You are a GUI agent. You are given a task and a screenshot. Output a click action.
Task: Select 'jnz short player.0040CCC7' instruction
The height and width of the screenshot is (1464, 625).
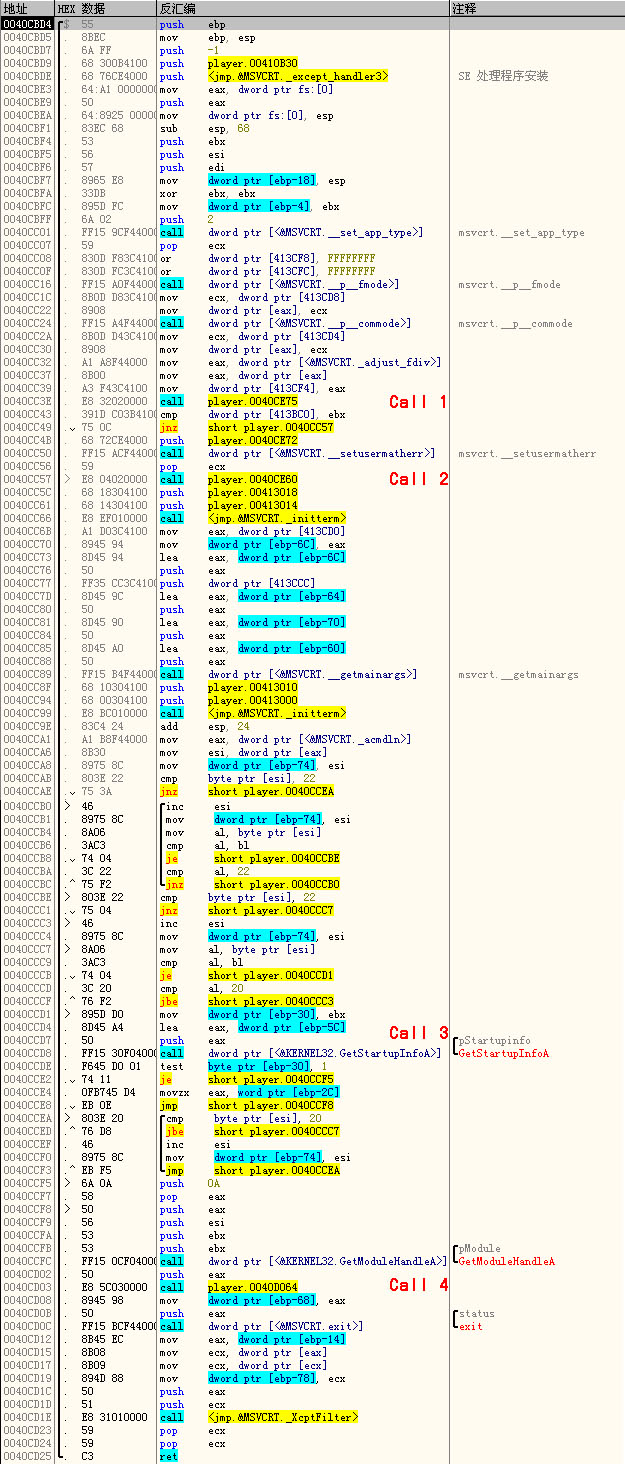pos(247,909)
